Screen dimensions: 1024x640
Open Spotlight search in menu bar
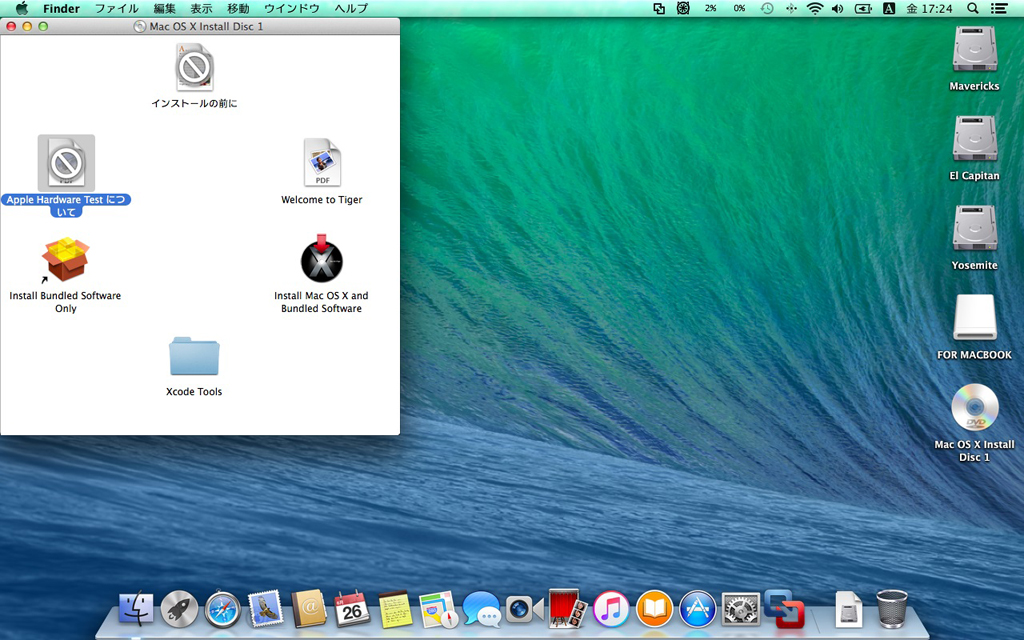click(972, 8)
